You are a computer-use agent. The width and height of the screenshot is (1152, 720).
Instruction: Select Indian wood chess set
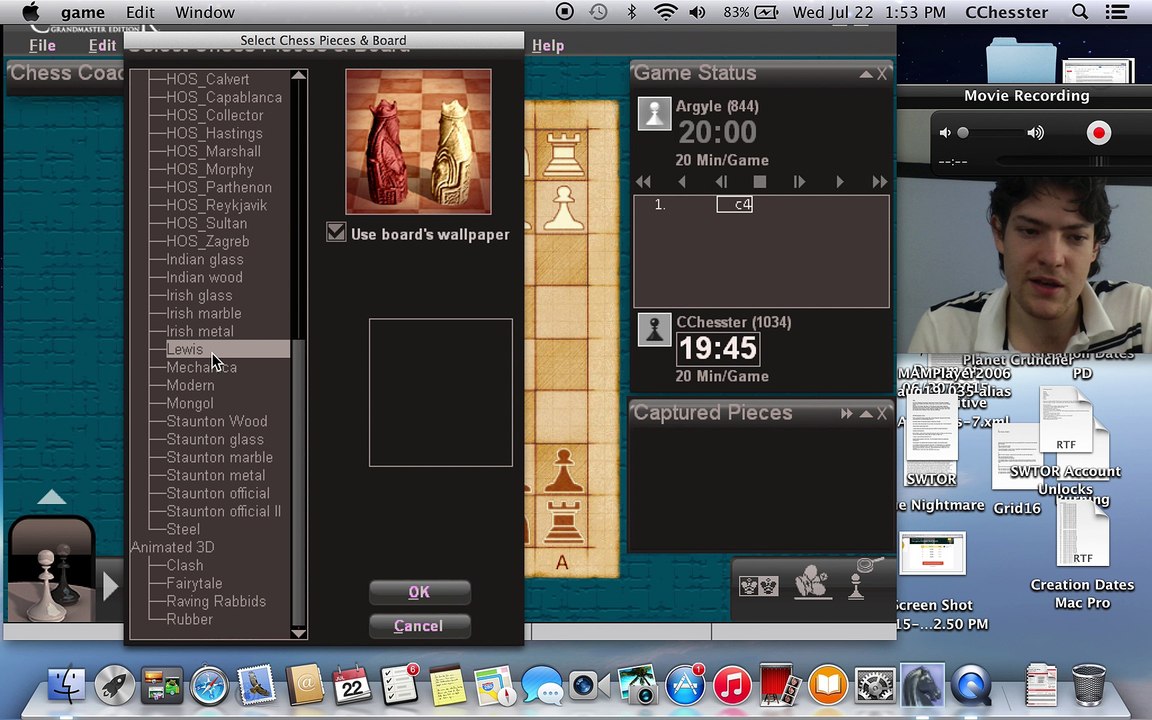[x=204, y=278]
